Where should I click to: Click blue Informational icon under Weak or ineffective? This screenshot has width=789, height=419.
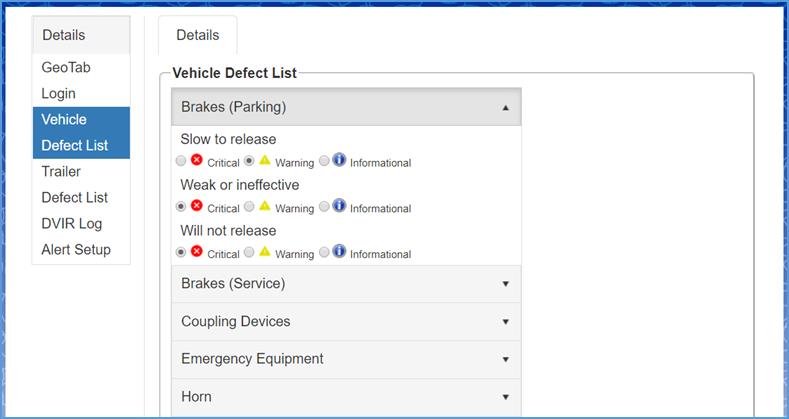(339, 206)
